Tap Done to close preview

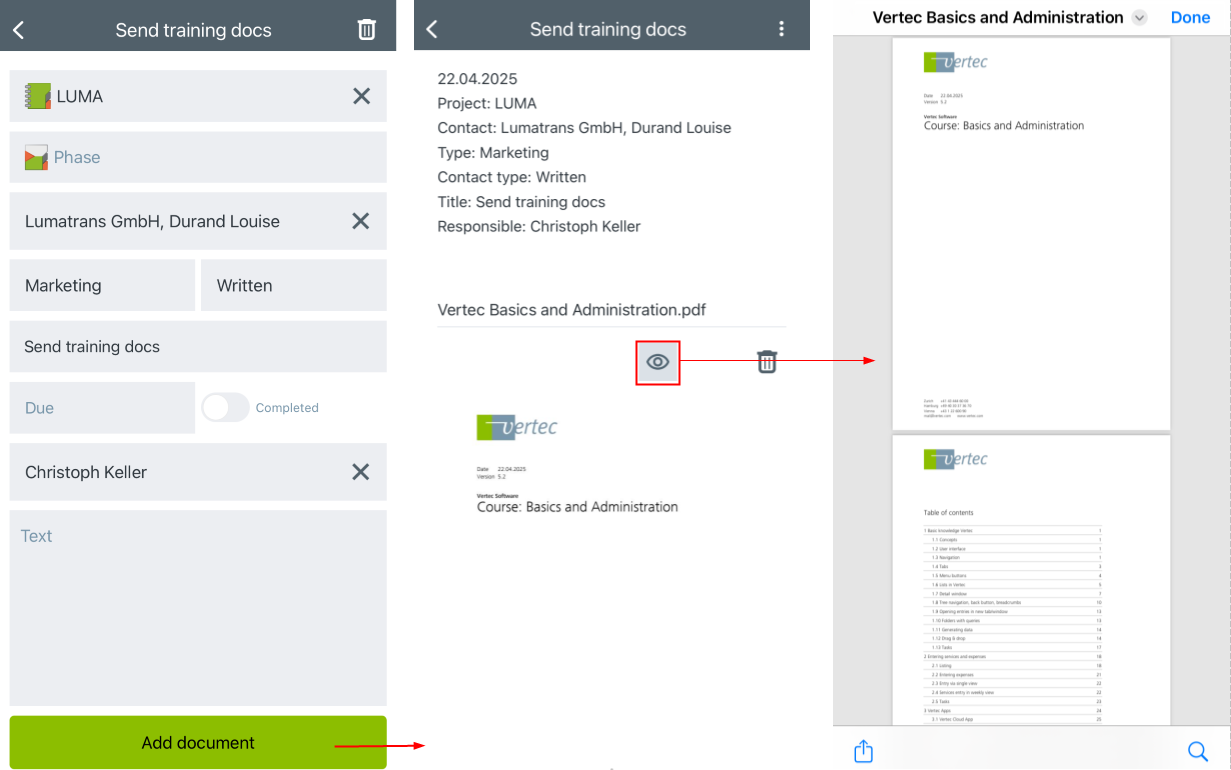1190,18
